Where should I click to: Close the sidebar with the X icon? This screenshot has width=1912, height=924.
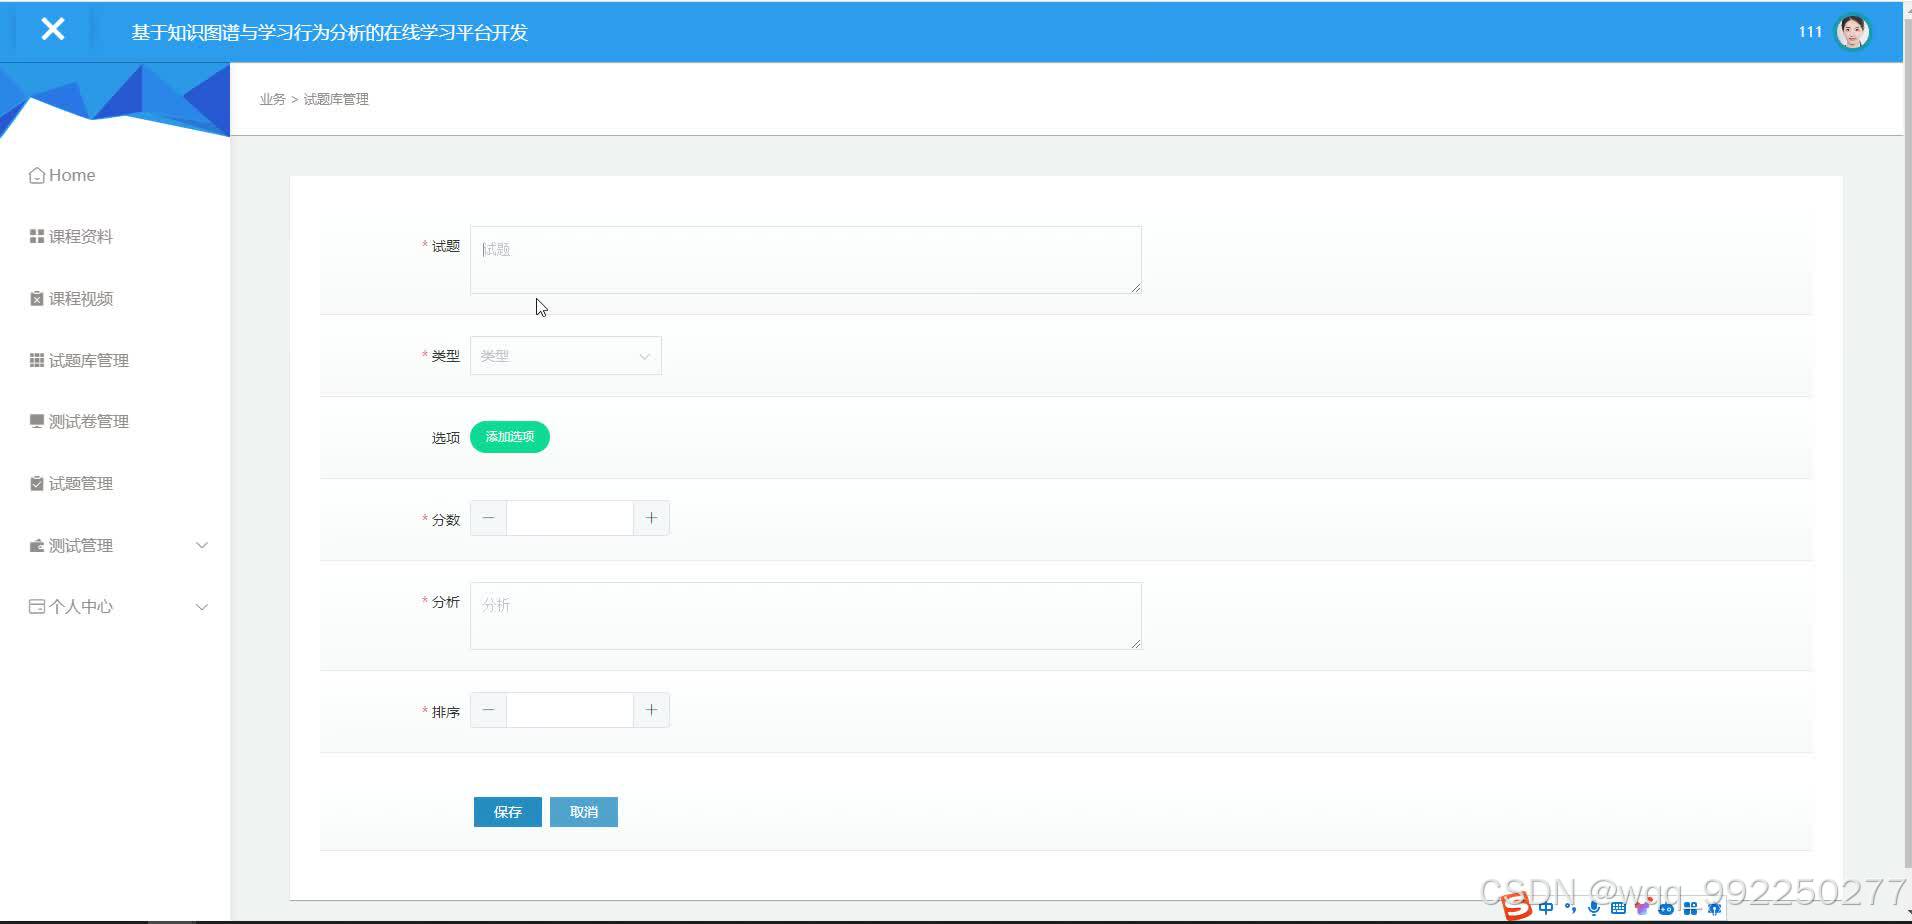click(53, 29)
